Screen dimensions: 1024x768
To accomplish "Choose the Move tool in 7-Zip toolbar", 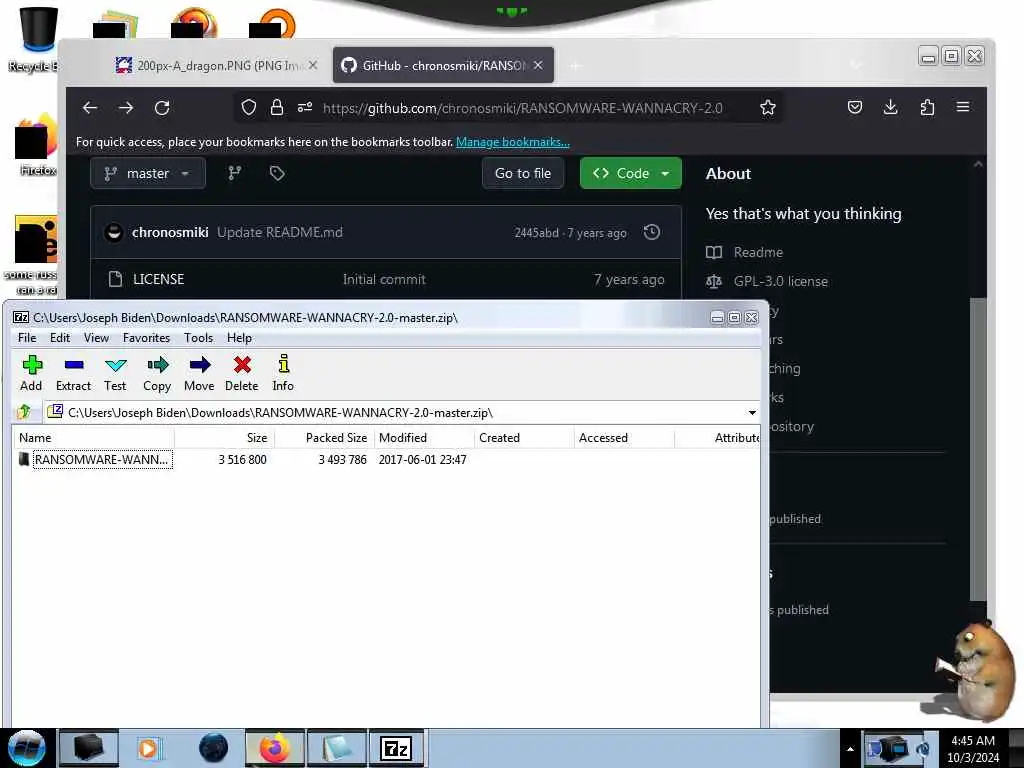I will click(x=199, y=374).
